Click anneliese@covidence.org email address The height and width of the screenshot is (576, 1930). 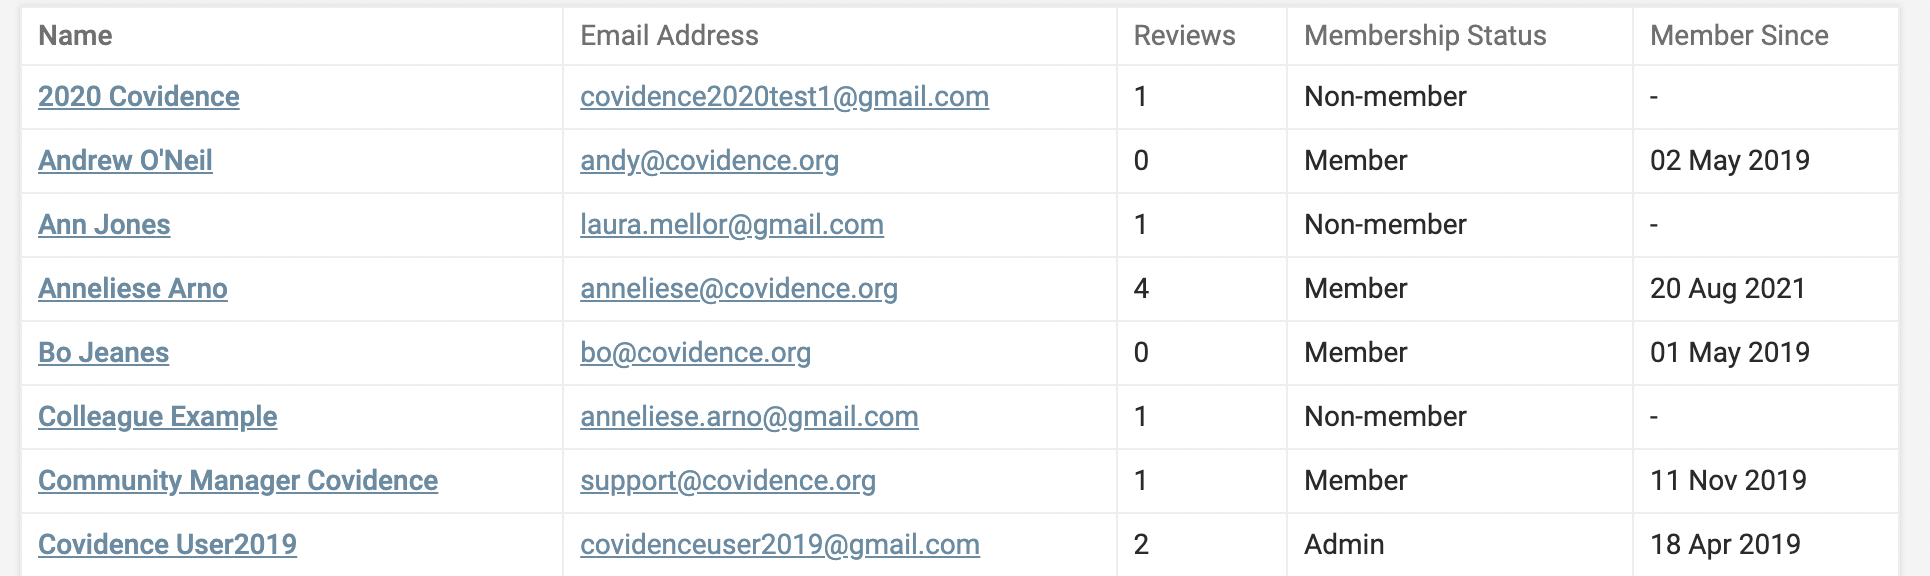point(738,289)
